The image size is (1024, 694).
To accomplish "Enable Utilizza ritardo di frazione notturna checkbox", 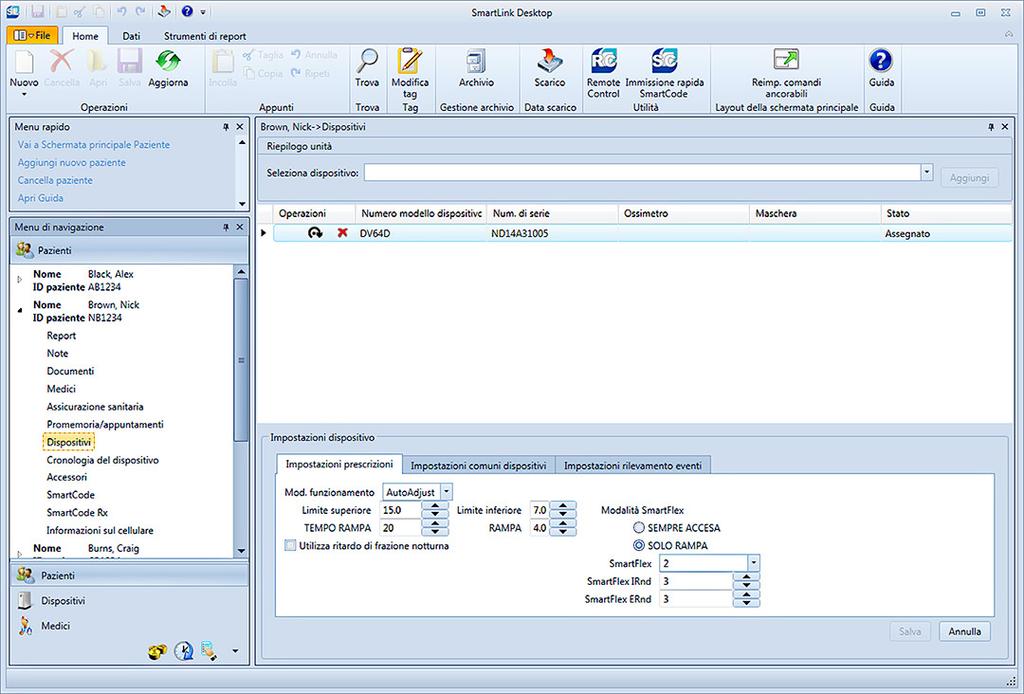I will click(290, 545).
